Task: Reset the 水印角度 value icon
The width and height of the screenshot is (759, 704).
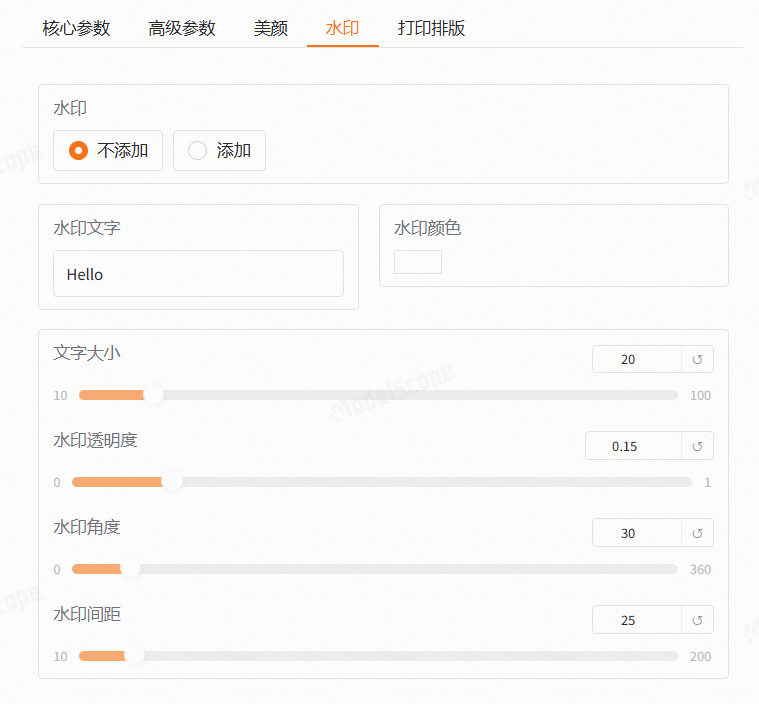Action: (x=697, y=533)
